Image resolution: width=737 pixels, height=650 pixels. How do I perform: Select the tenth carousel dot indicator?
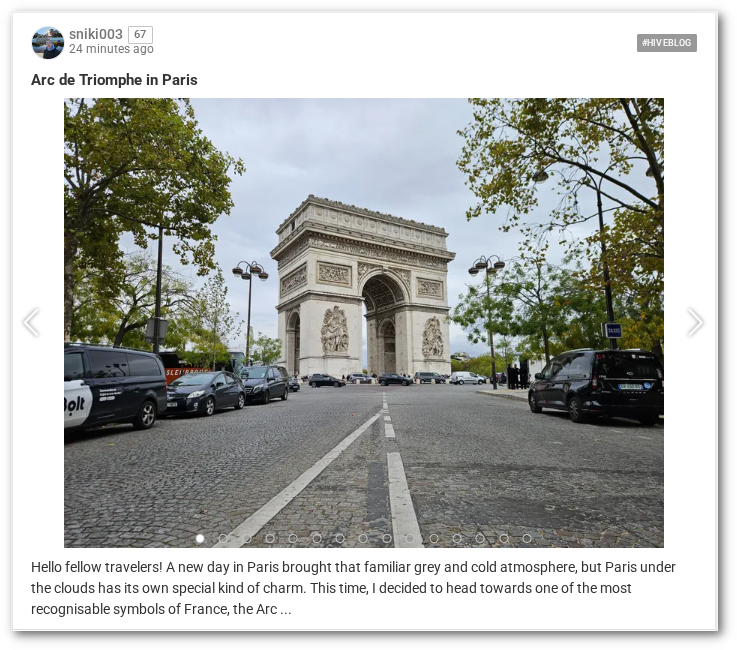coord(410,539)
